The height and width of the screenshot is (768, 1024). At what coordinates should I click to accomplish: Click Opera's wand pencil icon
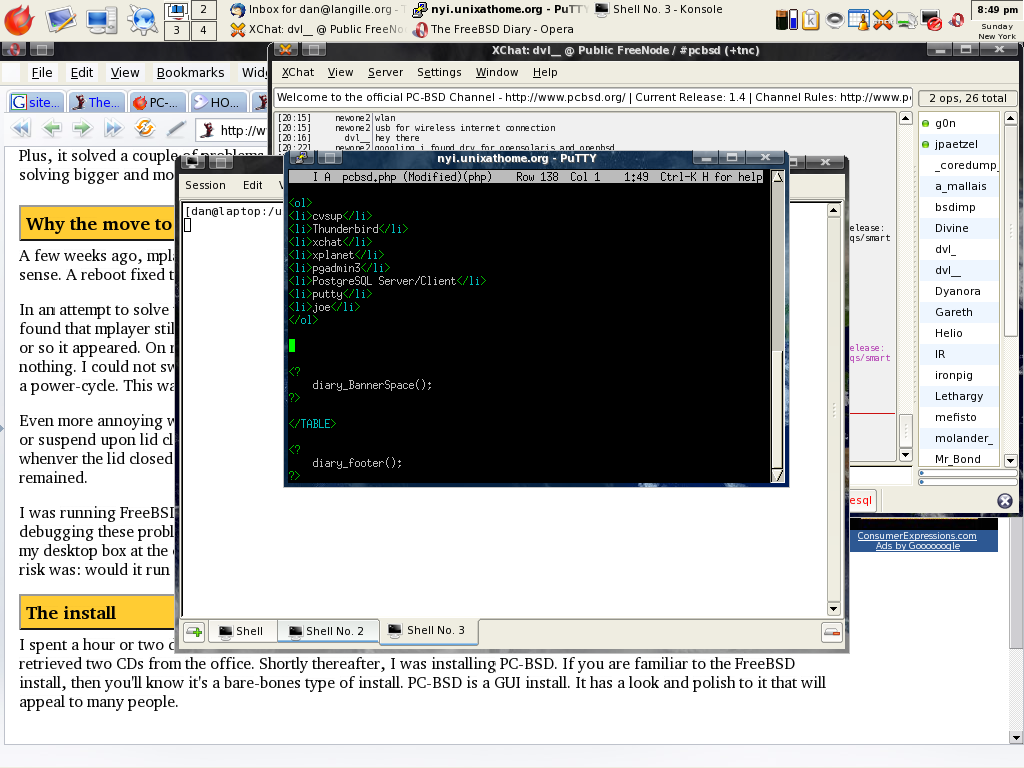(x=175, y=129)
